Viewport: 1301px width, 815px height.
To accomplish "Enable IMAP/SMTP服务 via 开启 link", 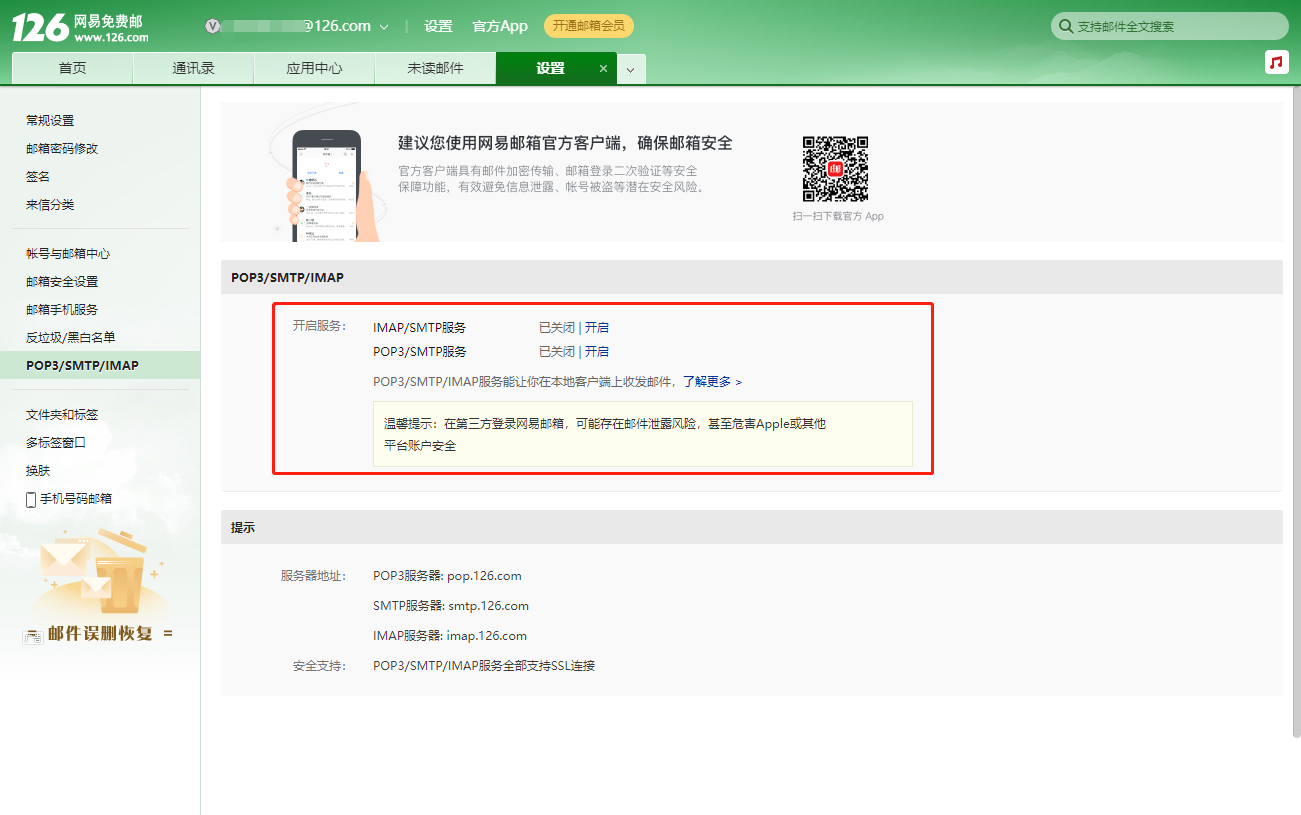I will (x=597, y=327).
